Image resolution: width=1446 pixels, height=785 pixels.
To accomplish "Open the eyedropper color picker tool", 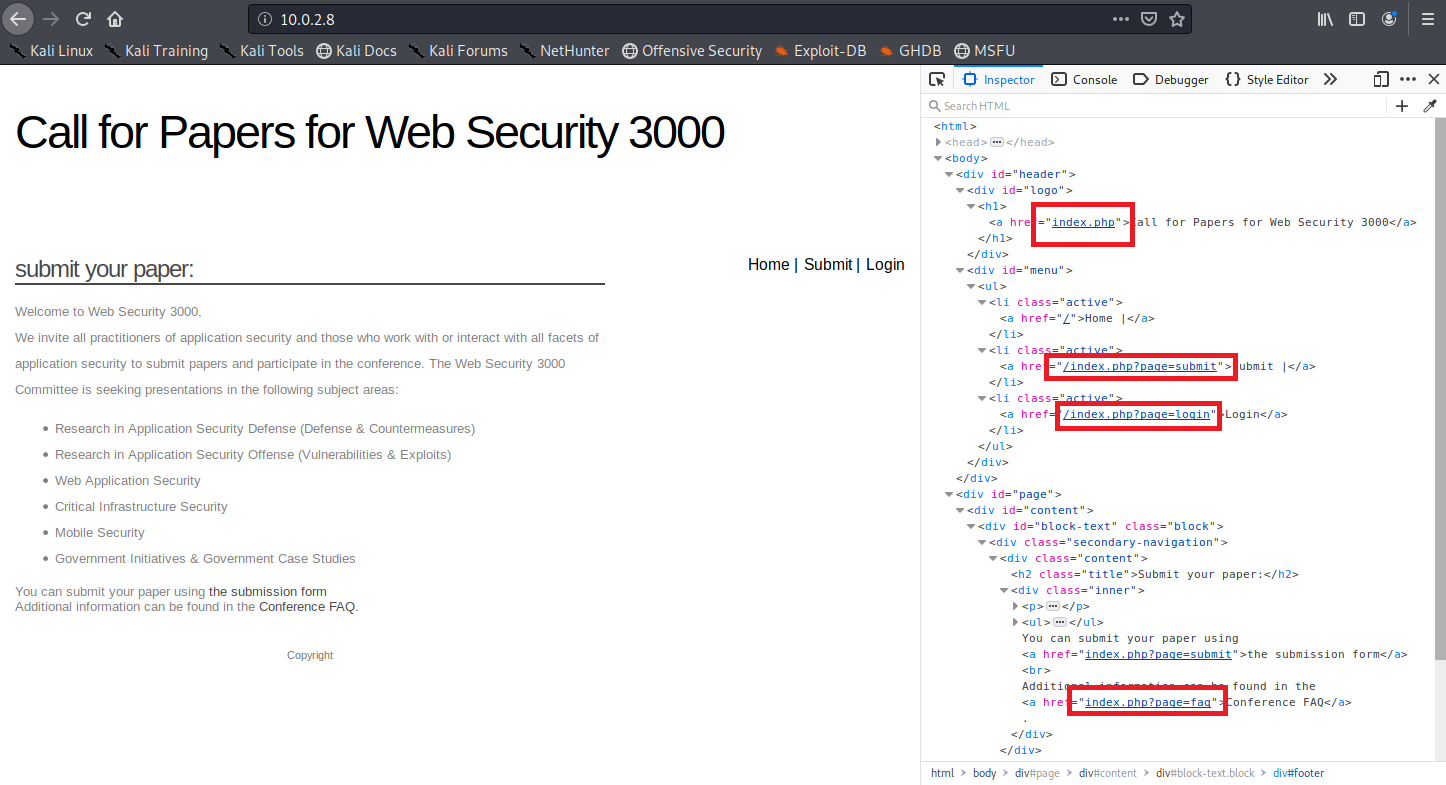I will [1430, 106].
